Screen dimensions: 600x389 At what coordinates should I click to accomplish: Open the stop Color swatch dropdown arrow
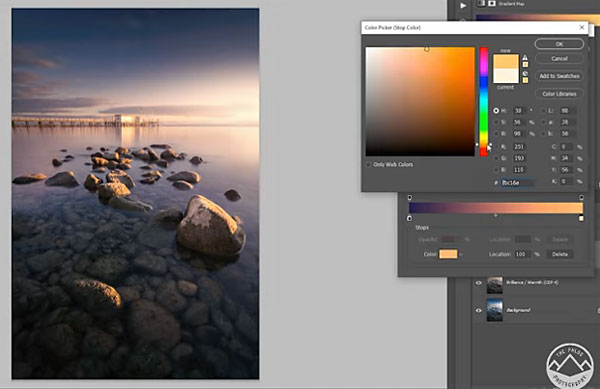click(x=461, y=254)
